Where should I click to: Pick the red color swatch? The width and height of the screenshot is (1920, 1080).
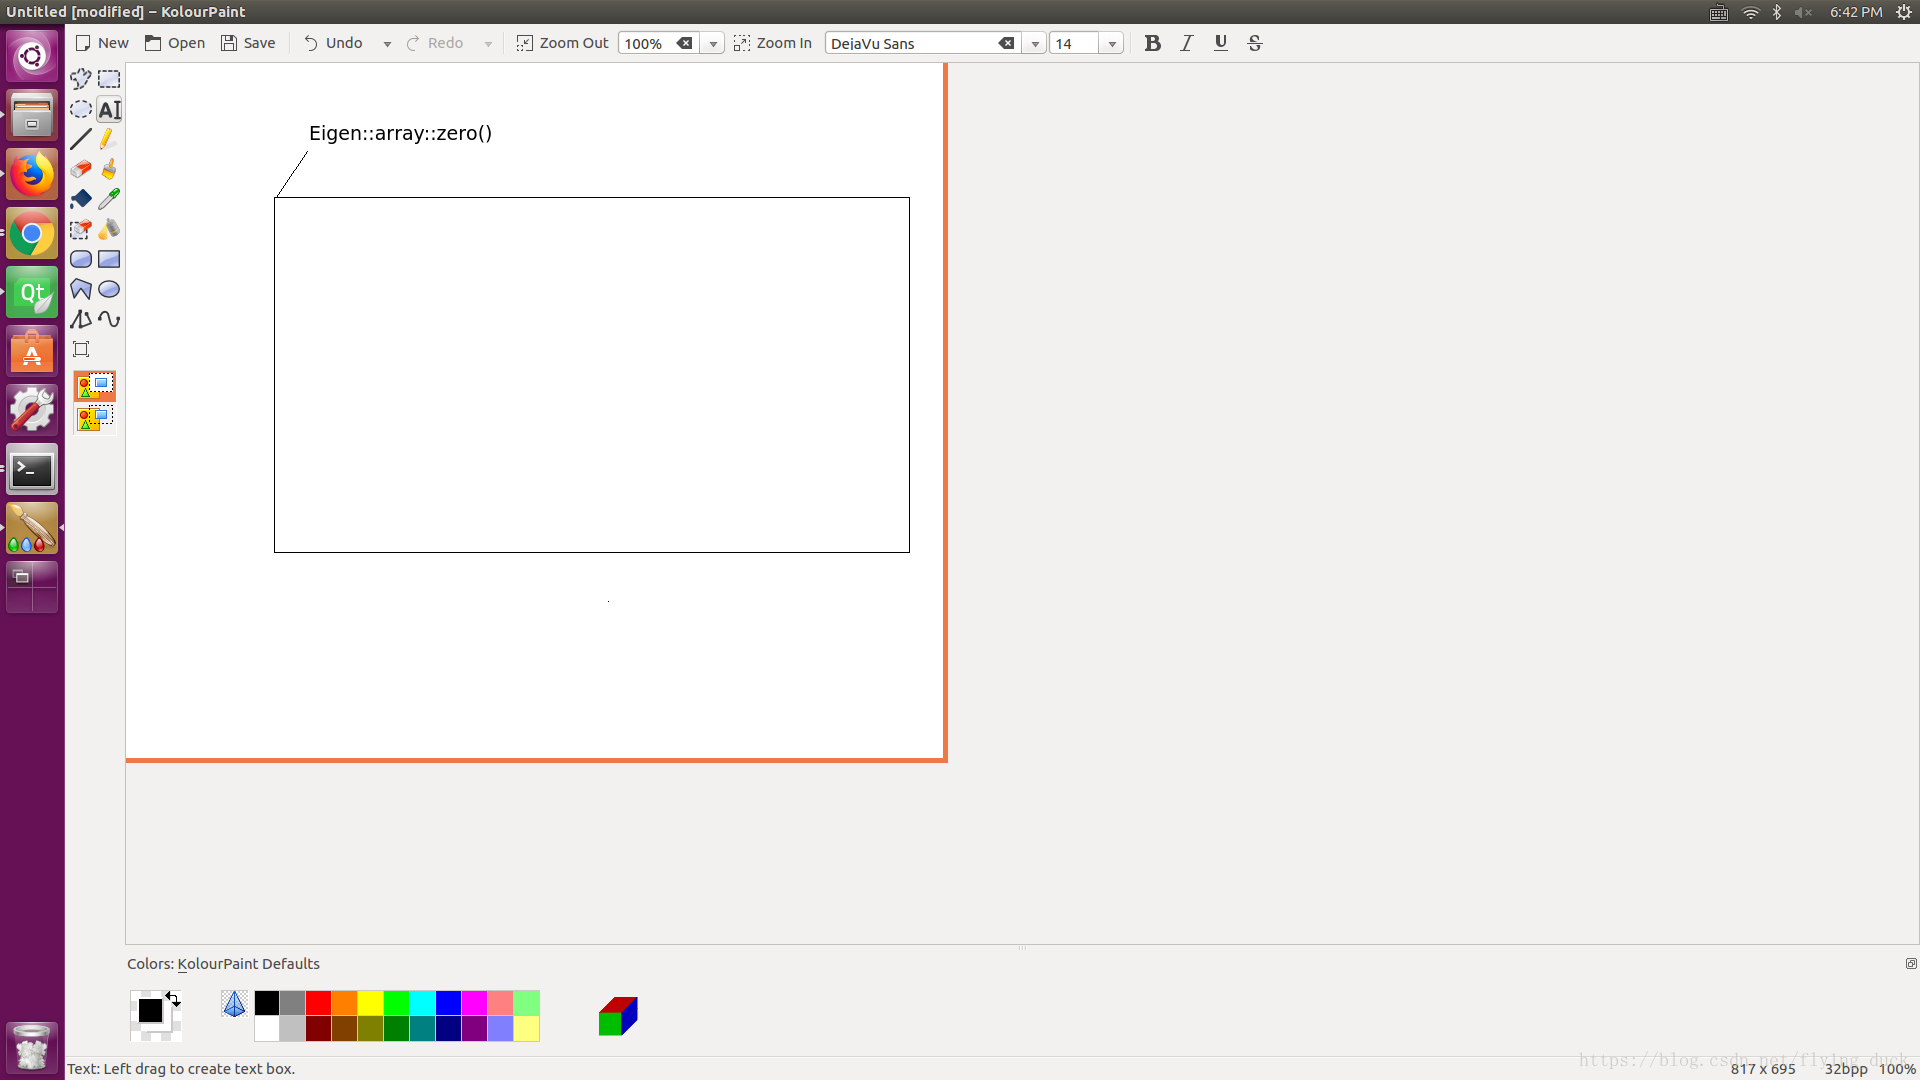click(318, 1003)
